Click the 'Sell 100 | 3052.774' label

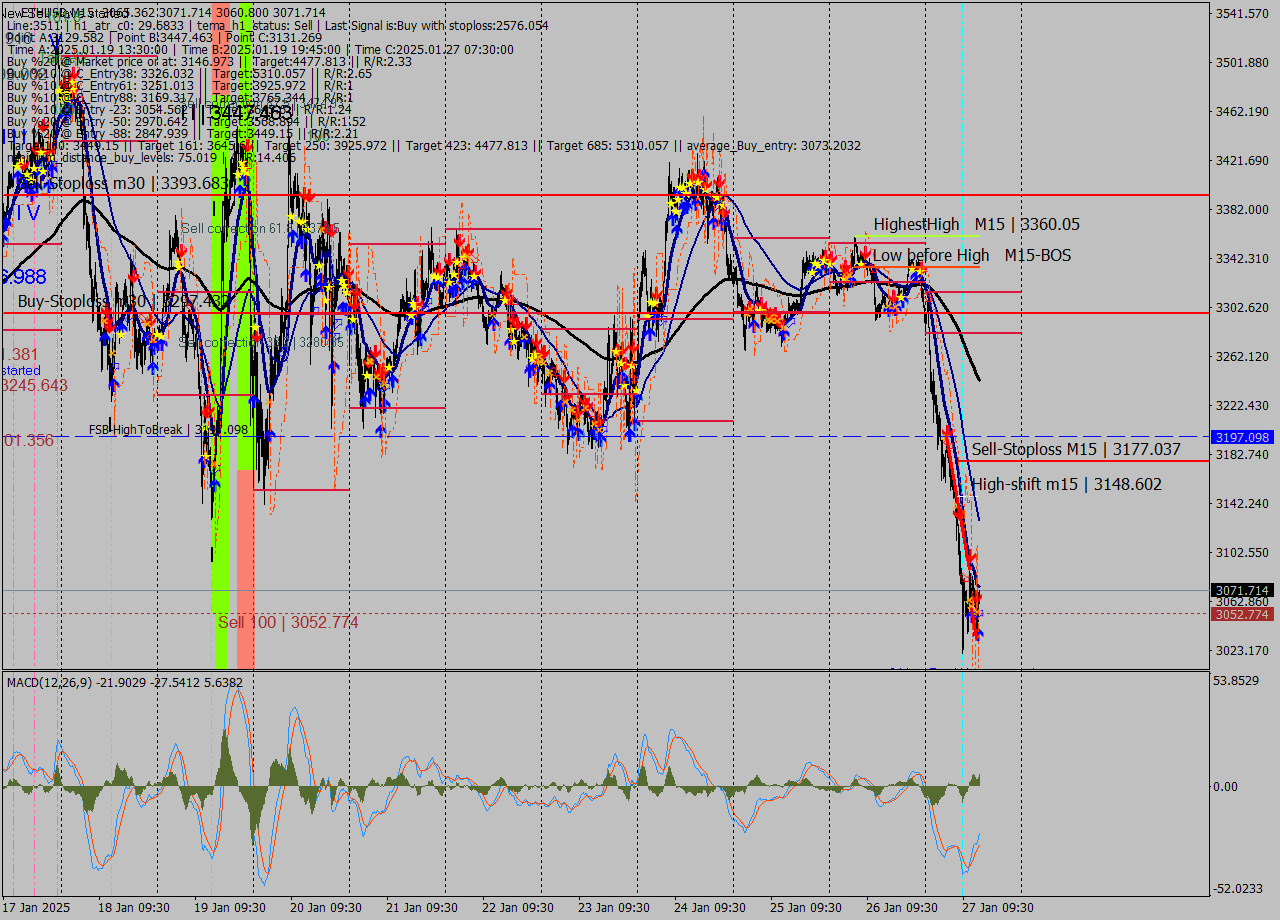point(288,622)
